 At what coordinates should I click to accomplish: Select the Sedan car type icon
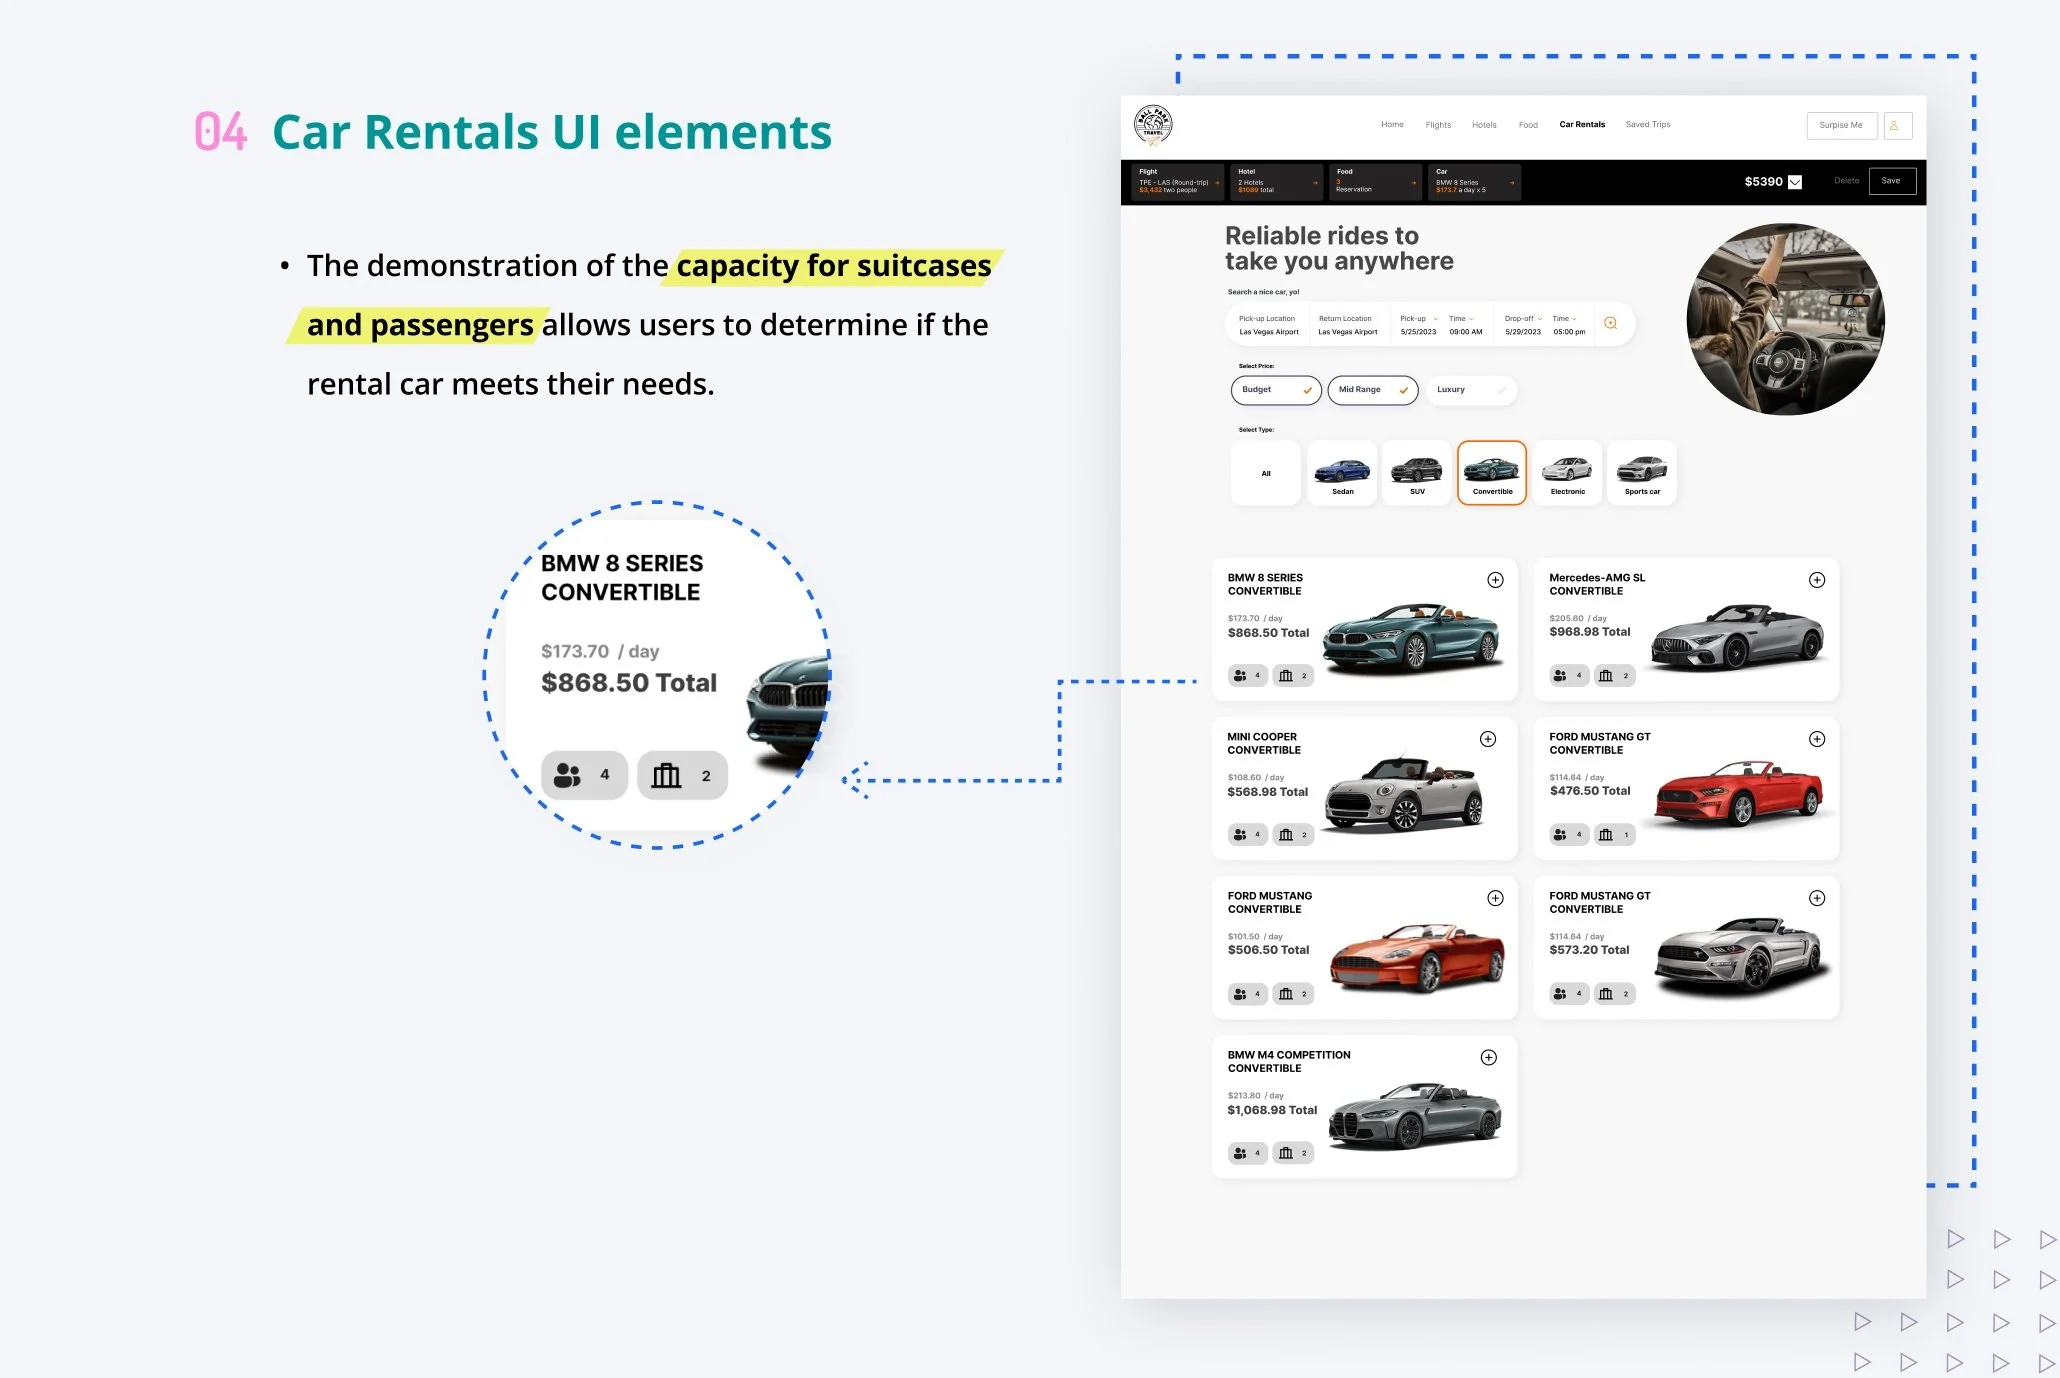(x=1342, y=473)
